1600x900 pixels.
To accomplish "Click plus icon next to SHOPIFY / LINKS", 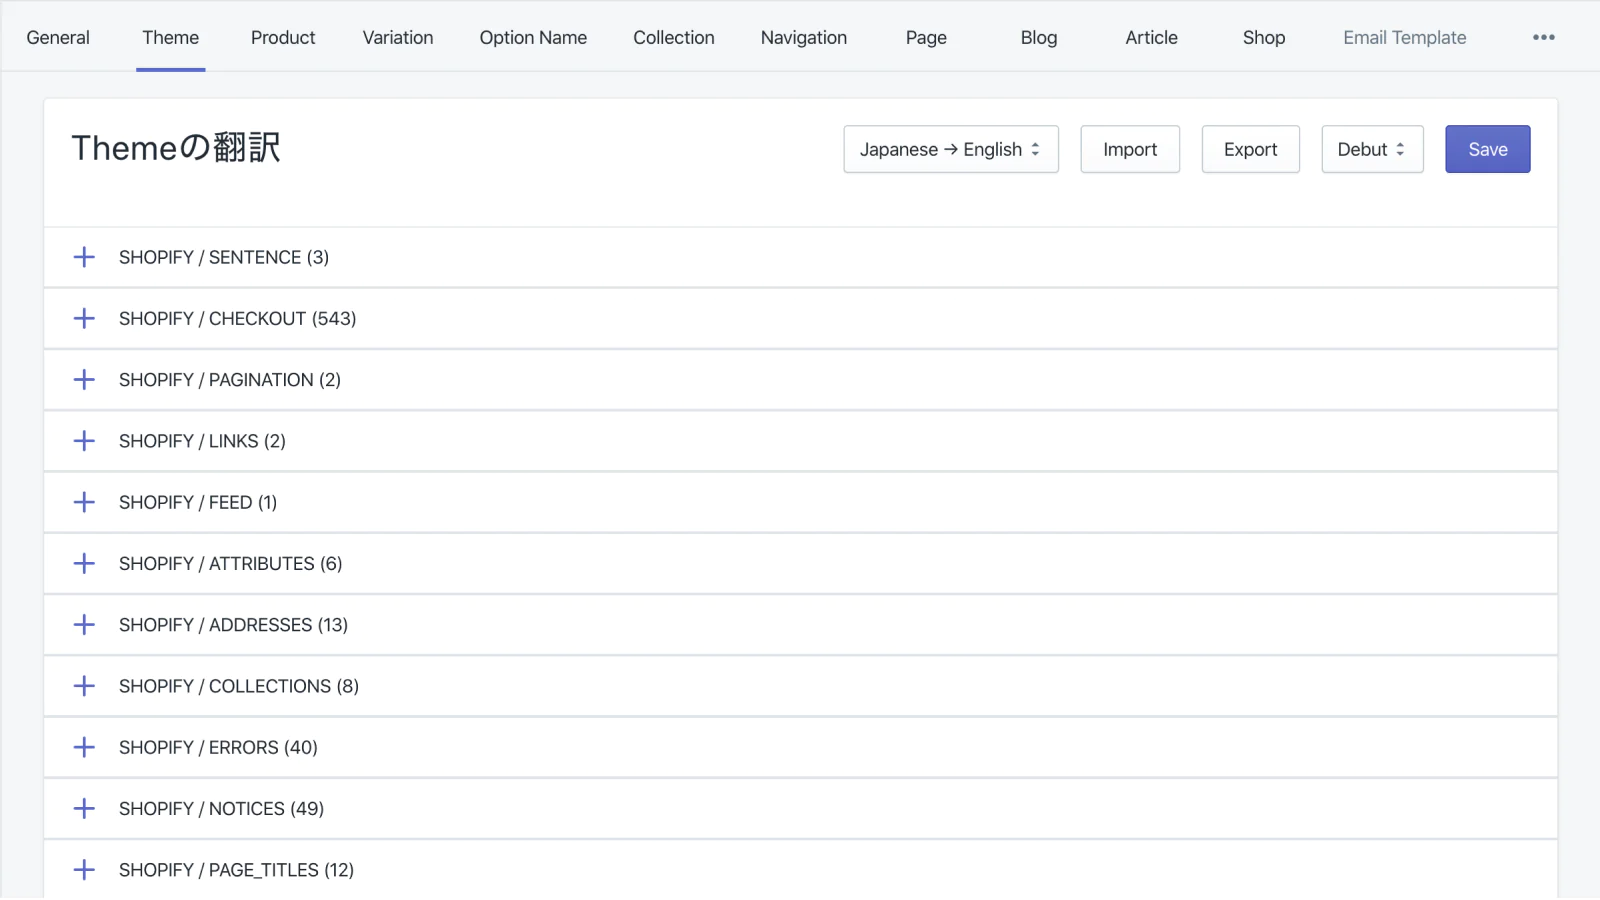I will (84, 441).
